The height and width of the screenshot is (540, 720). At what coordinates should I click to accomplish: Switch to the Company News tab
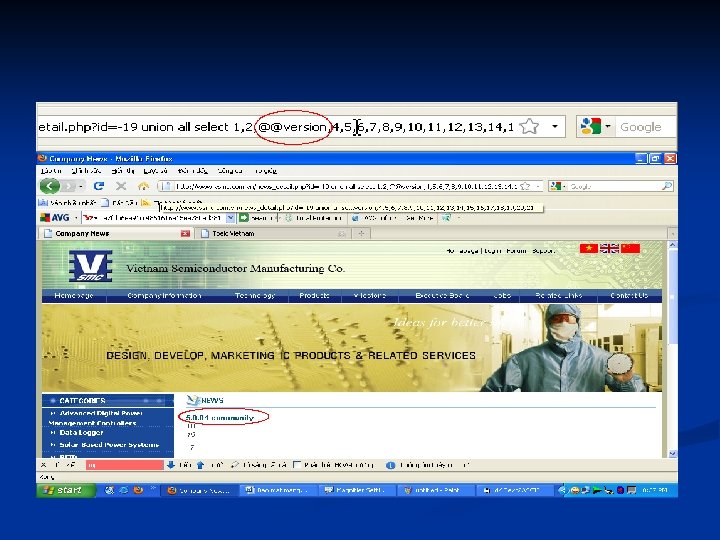pos(115,233)
